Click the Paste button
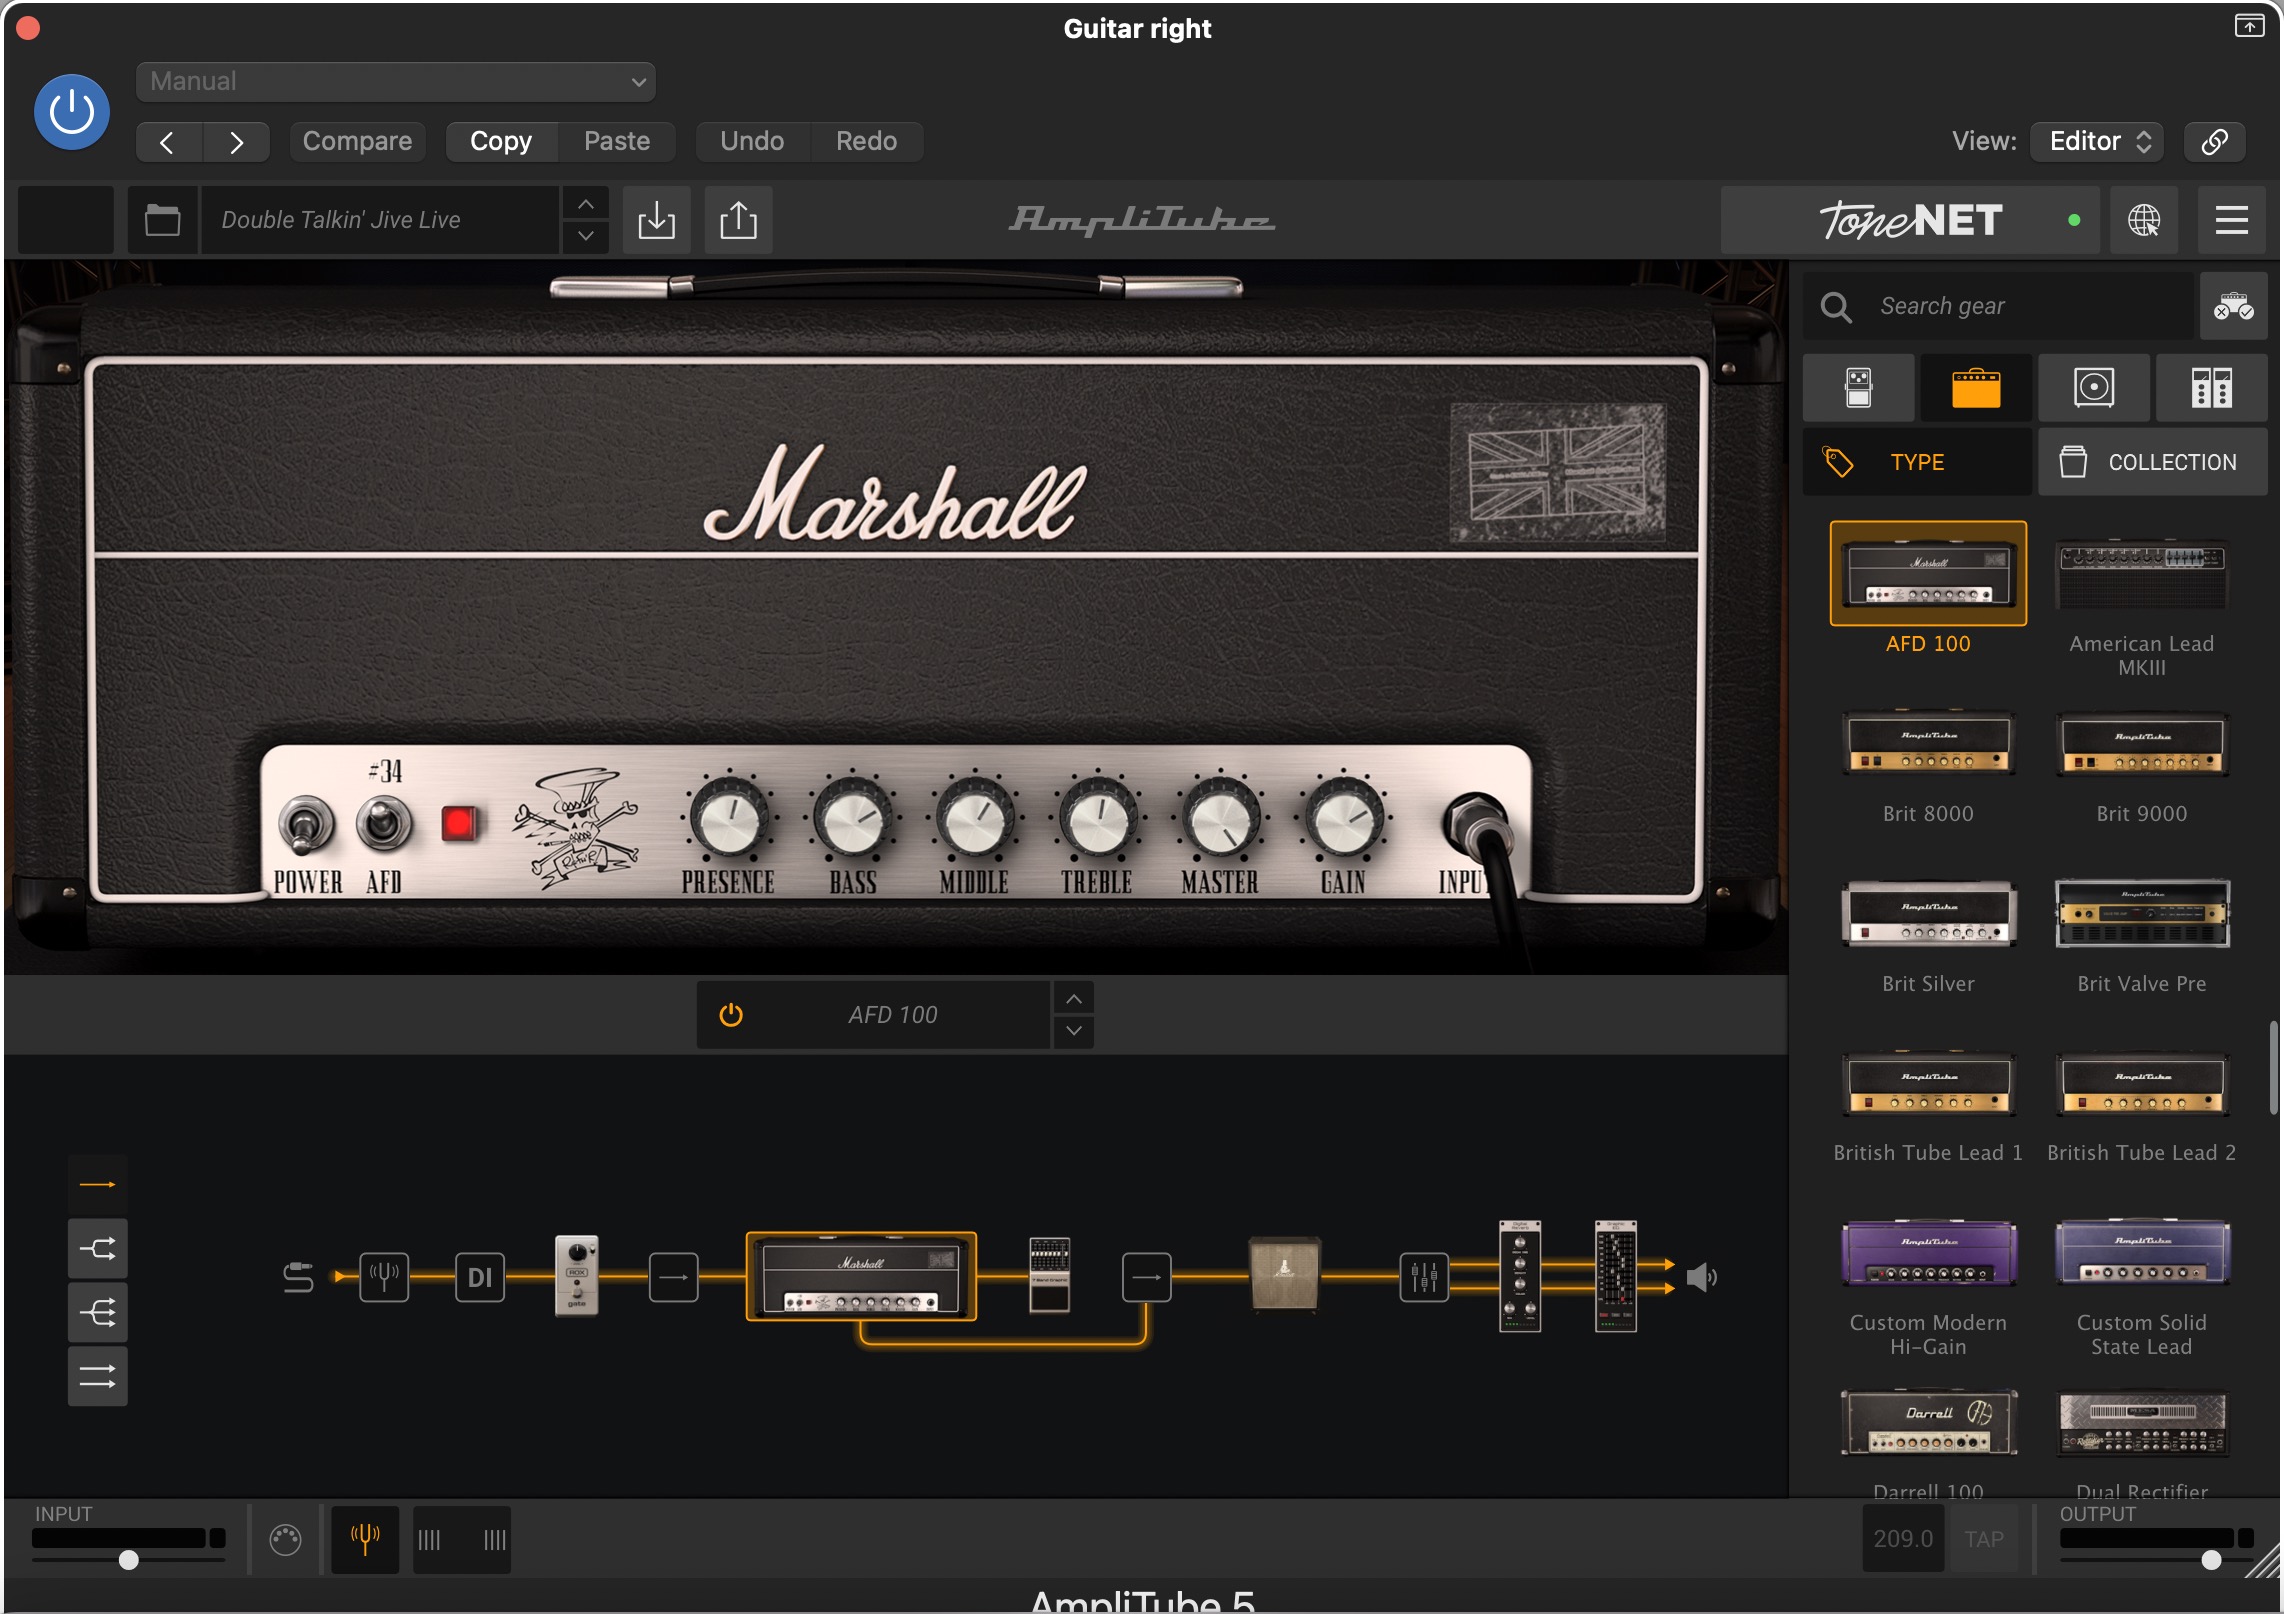The image size is (2284, 1614). pos(617,142)
